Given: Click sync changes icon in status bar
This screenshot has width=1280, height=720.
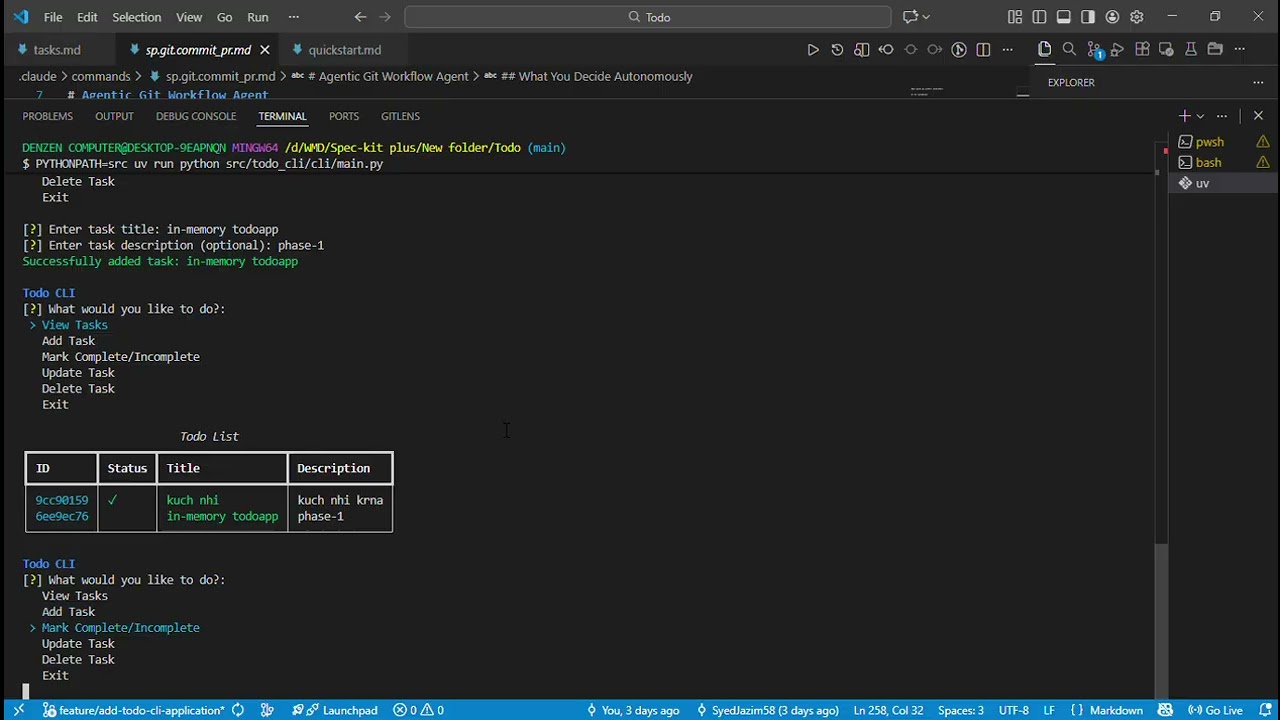Looking at the screenshot, I should click(x=238, y=710).
